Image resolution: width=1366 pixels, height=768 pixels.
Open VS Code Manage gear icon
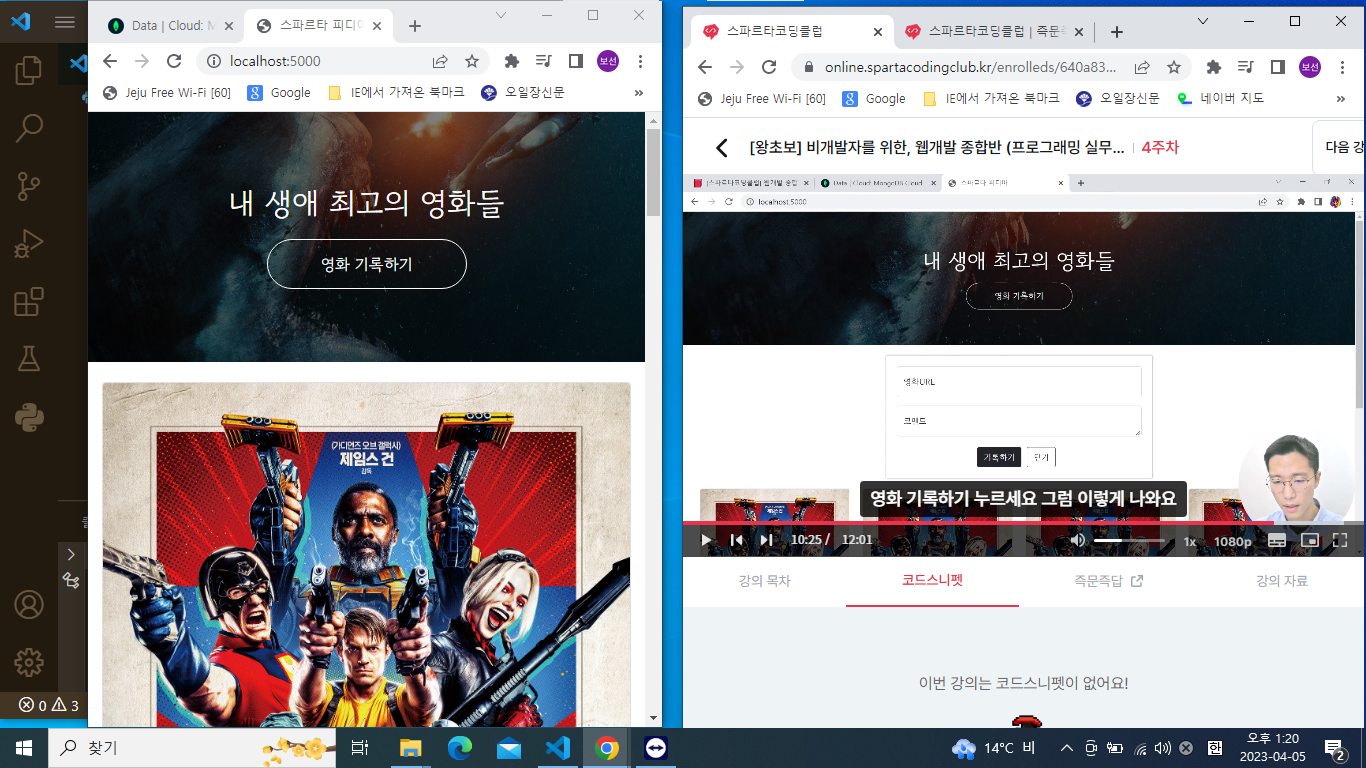coord(29,662)
